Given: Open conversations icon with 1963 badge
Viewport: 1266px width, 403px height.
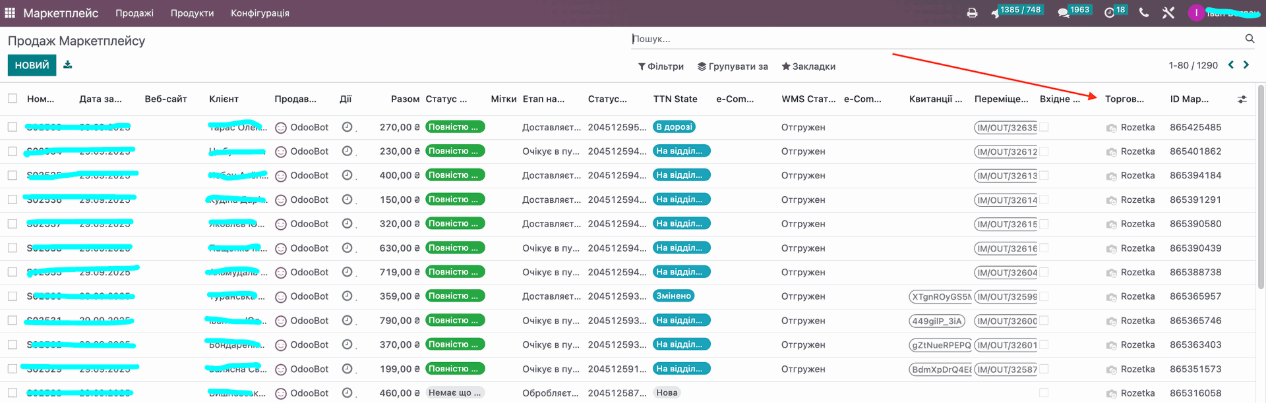Looking at the screenshot, I should [1063, 13].
